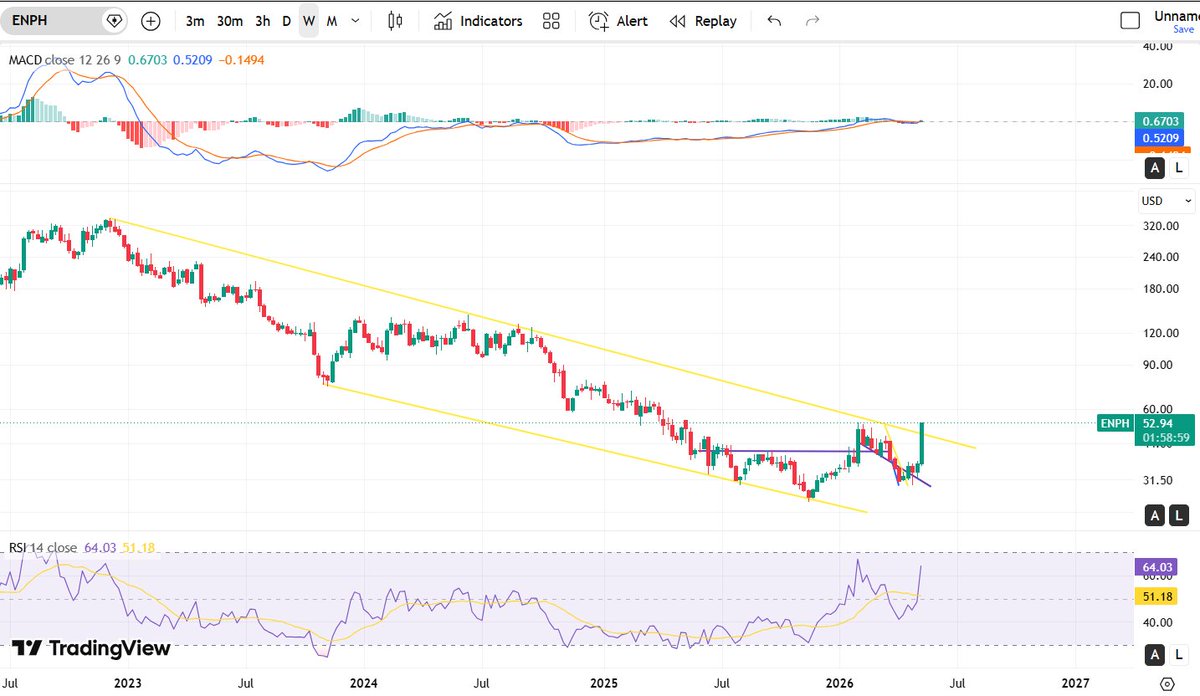Select the W weekly timeframe
1200x696 pixels.
click(309, 21)
